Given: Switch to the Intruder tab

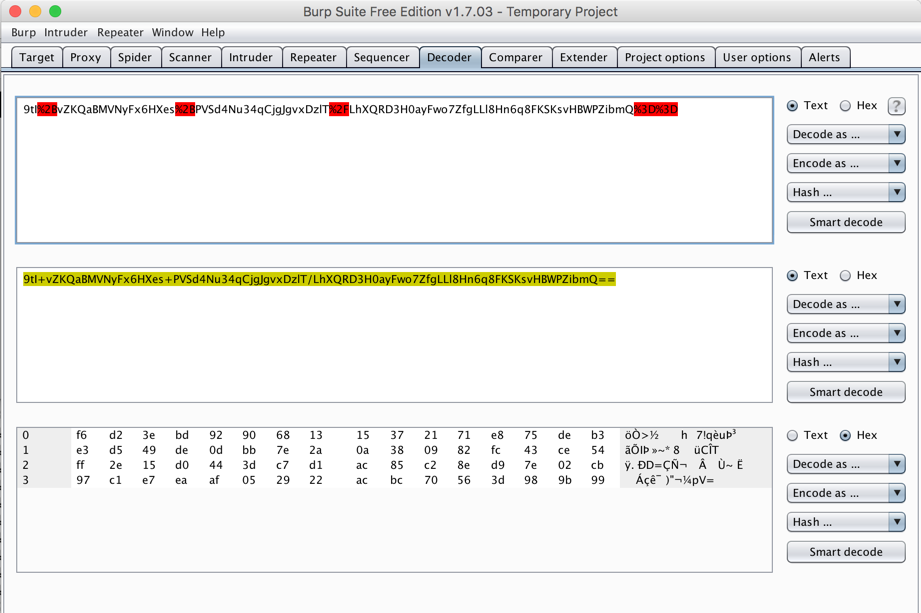Looking at the screenshot, I should point(251,57).
